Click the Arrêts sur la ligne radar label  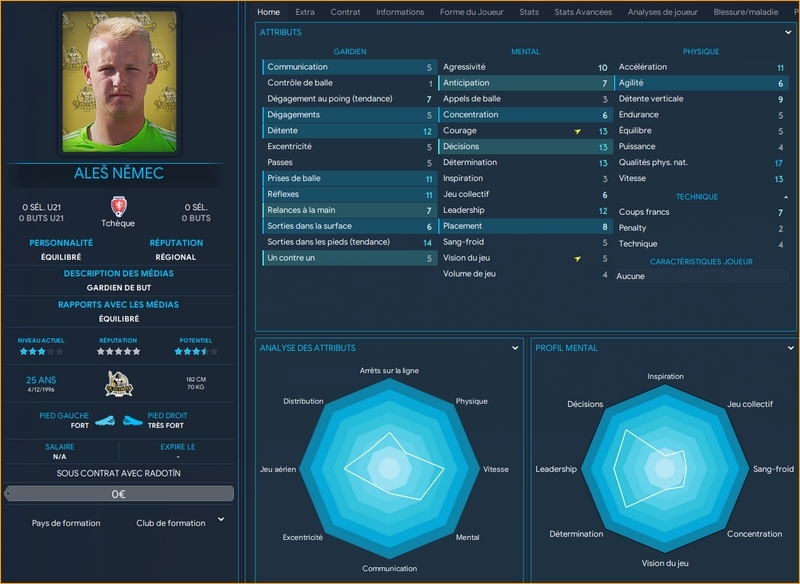389,371
